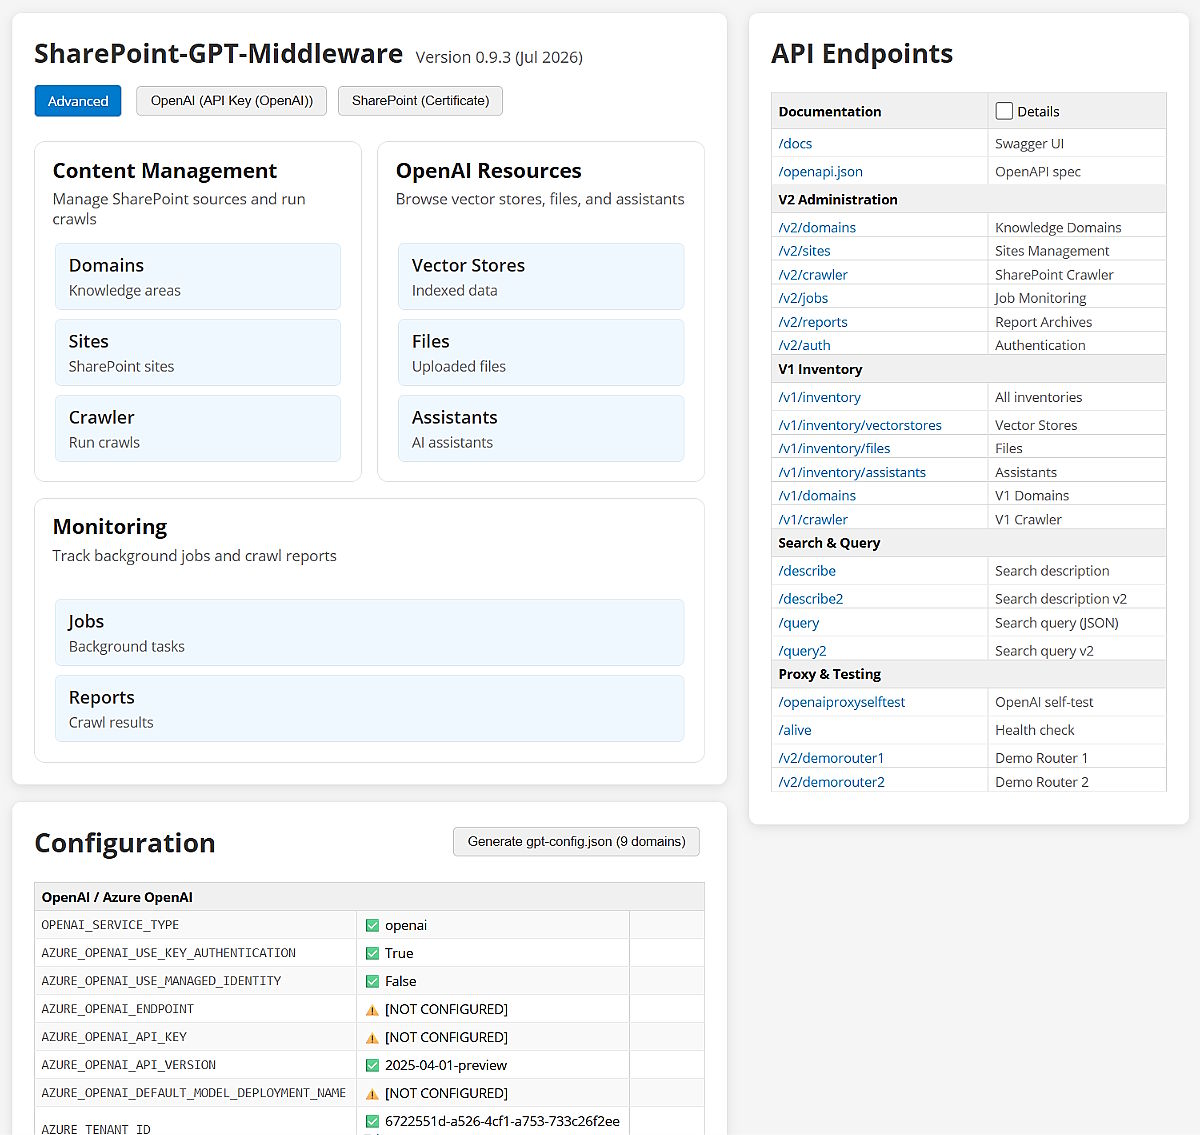Click check icon beside the tenant ID value
This screenshot has height=1135, width=1200.
(372, 1121)
